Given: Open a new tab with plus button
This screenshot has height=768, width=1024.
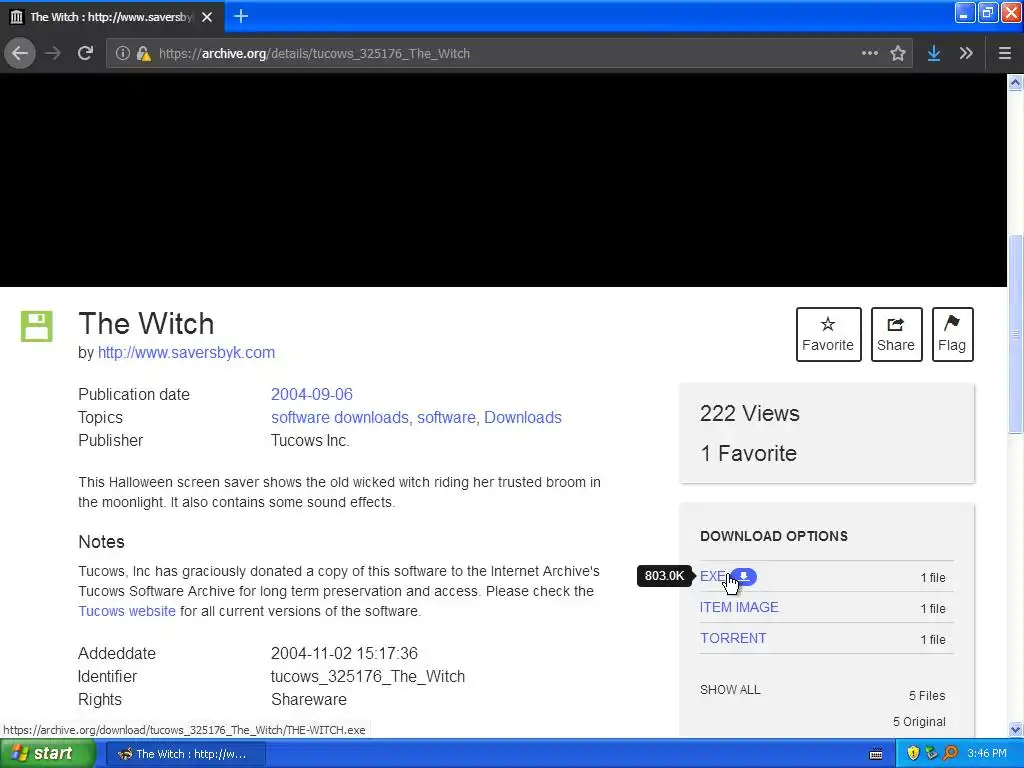Looking at the screenshot, I should (x=241, y=16).
